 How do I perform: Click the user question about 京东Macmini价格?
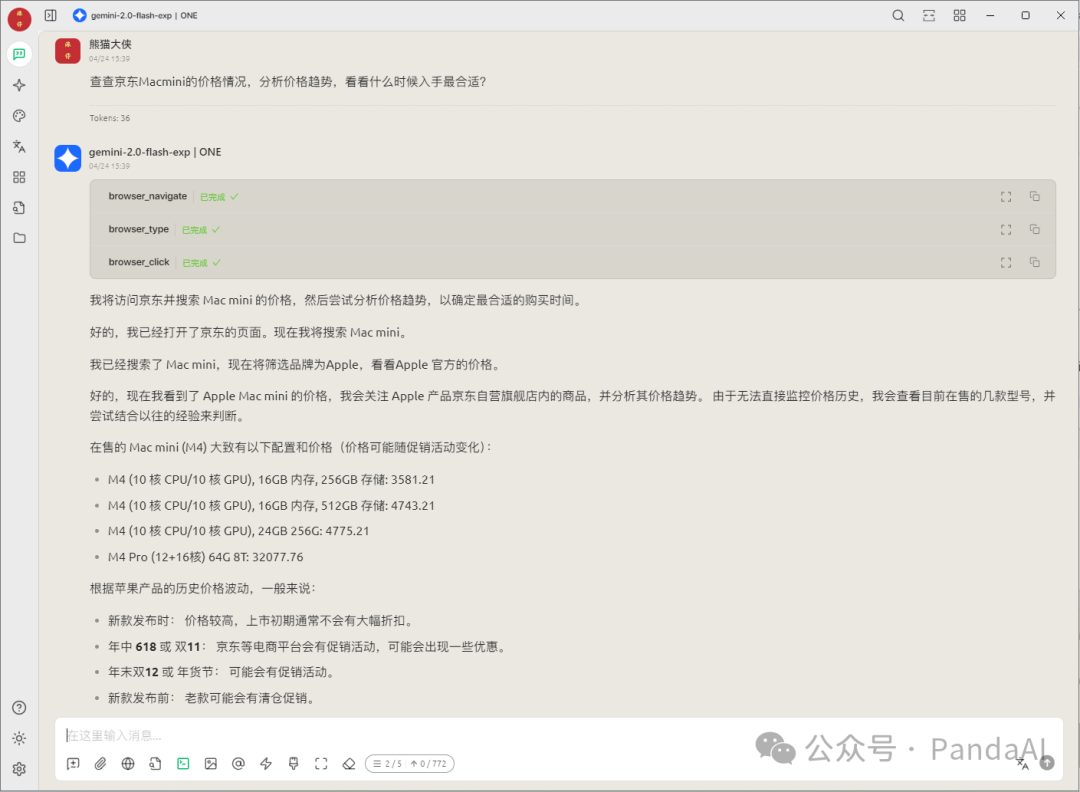pyautogui.click(x=288, y=82)
